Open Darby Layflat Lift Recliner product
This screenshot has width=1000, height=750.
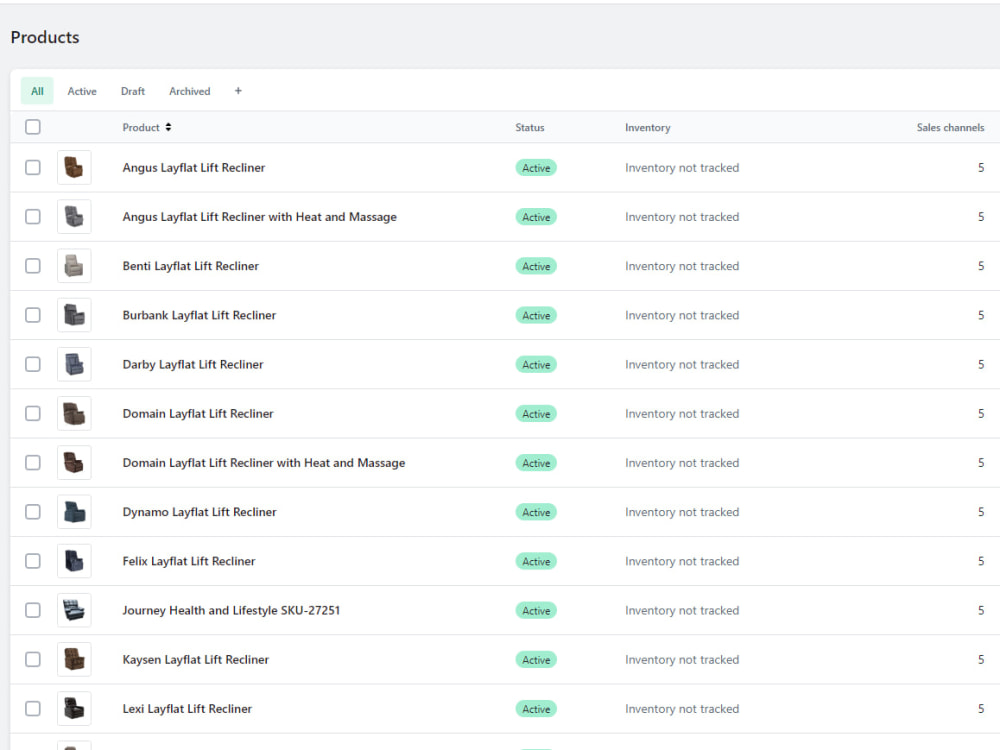tap(193, 364)
